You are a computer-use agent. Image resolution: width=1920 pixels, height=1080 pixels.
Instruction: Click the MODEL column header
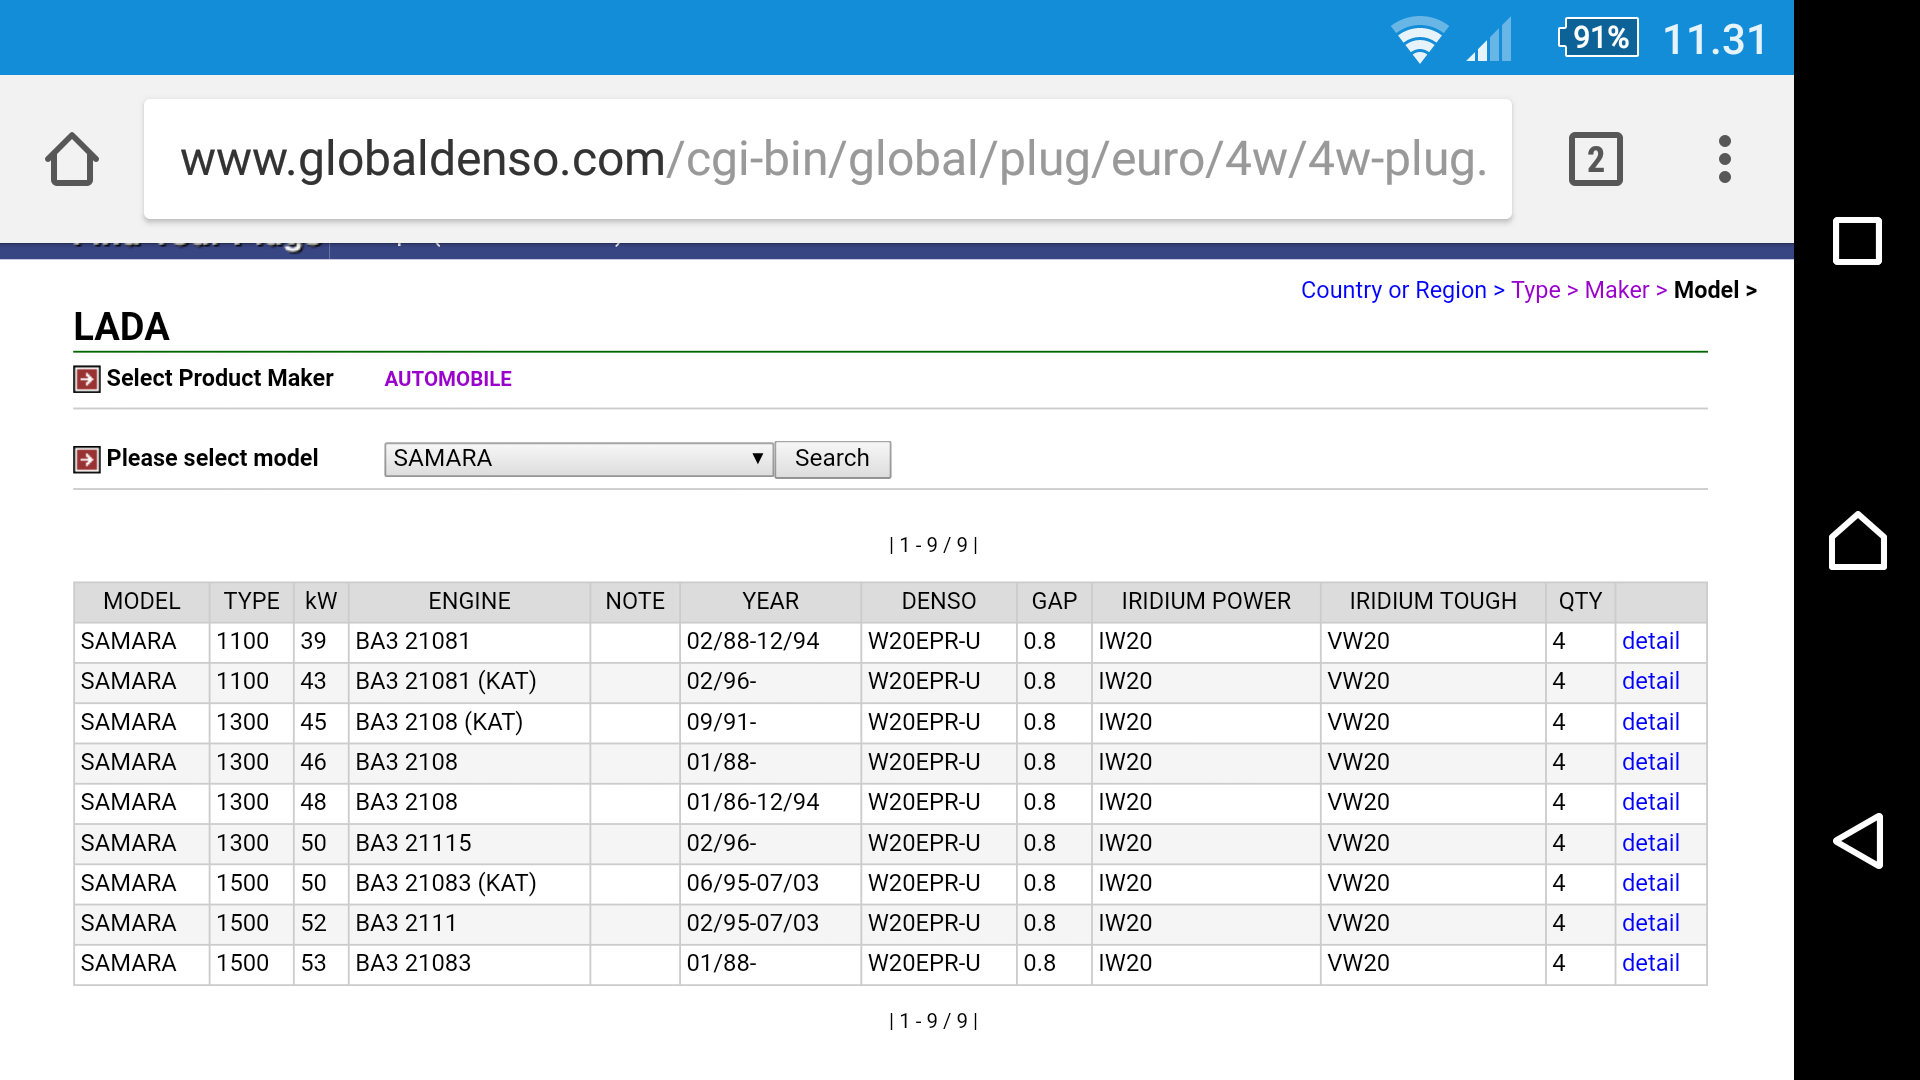click(141, 601)
